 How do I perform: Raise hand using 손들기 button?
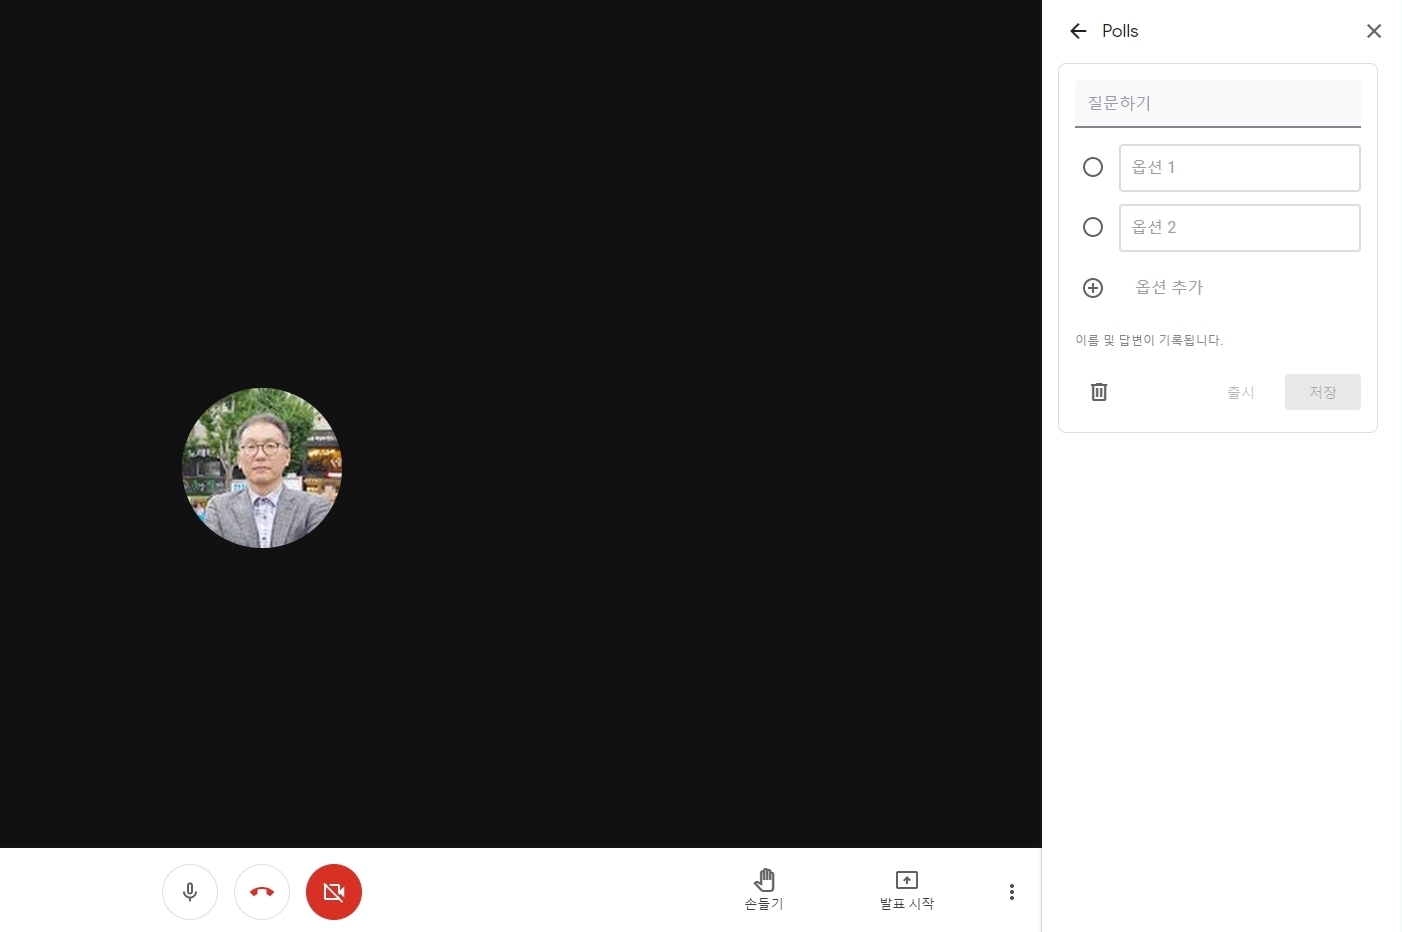click(x=764, y=889)
